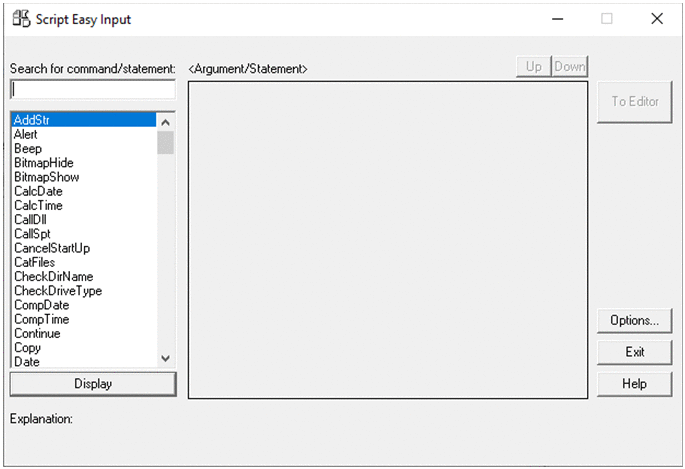Image resolution: width=685 pixels, height=469 pixels.
Task: Highlight CatFiles in the list
Action: click(83, 262)
